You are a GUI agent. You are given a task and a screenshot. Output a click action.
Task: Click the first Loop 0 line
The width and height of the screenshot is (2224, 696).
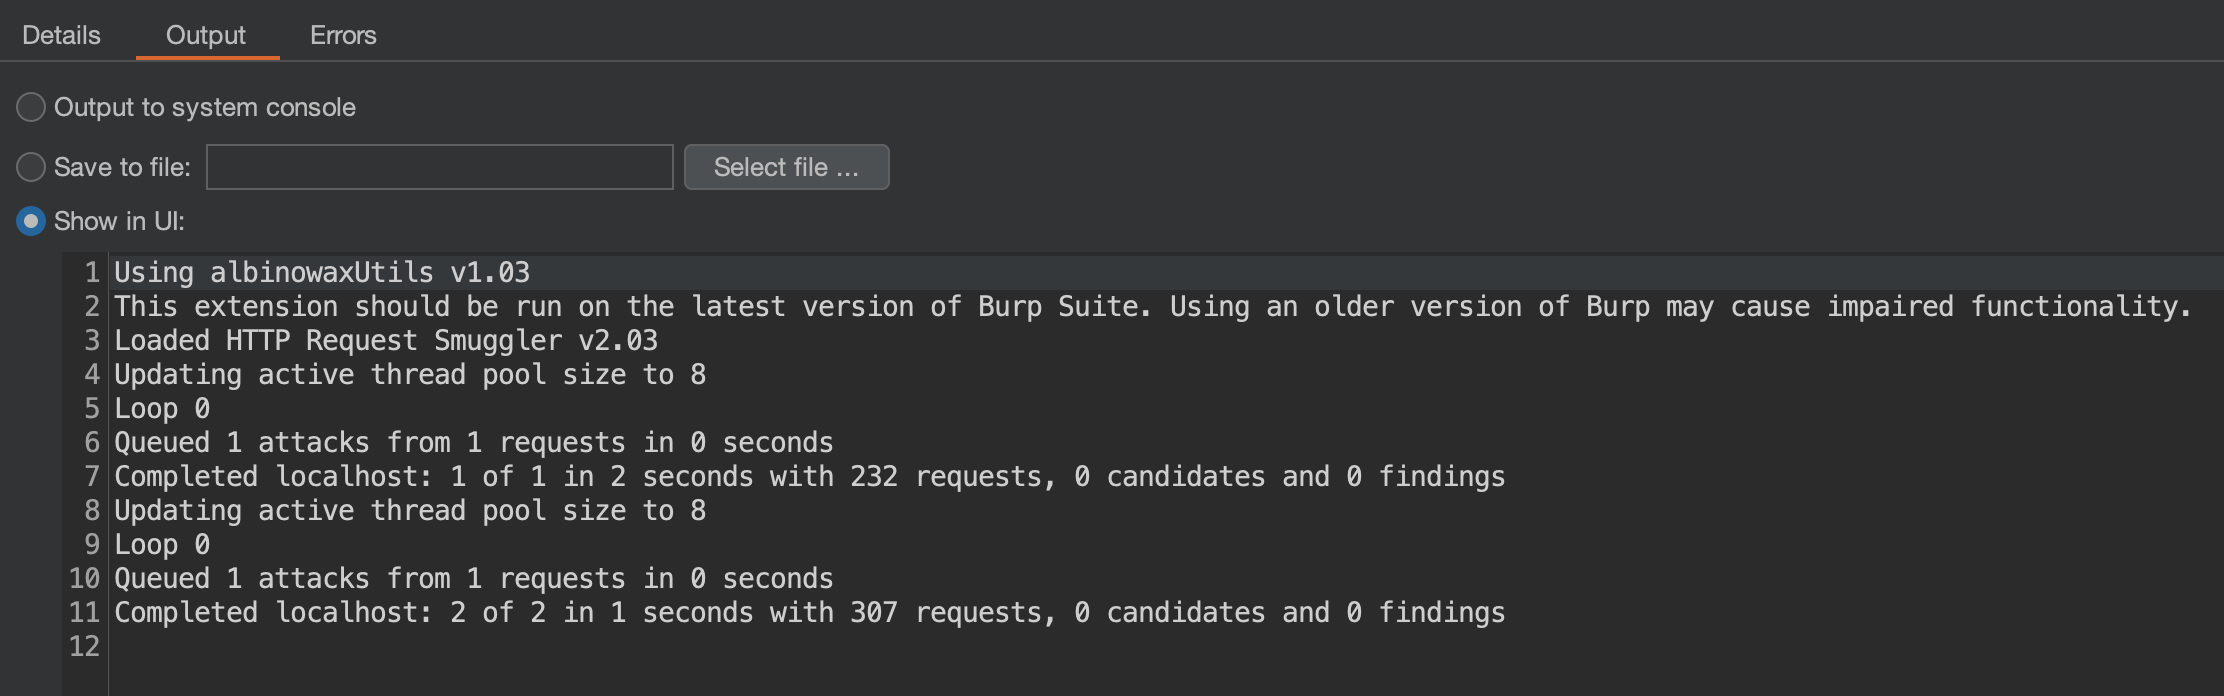(x=162, y=408)
